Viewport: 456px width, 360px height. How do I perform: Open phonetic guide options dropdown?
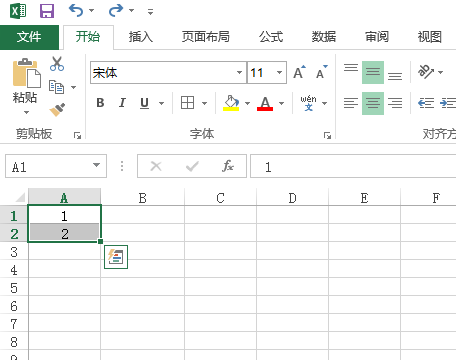[x=324, y=103]
